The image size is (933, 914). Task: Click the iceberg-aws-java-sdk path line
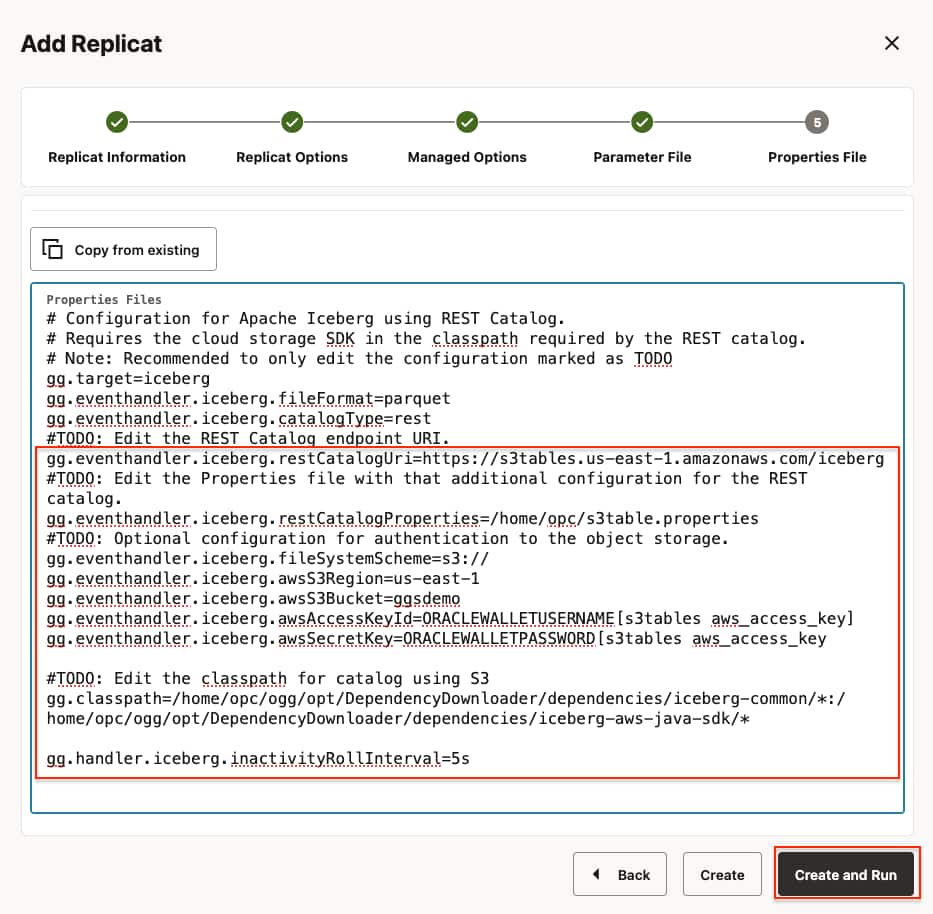tap(398, 718)
